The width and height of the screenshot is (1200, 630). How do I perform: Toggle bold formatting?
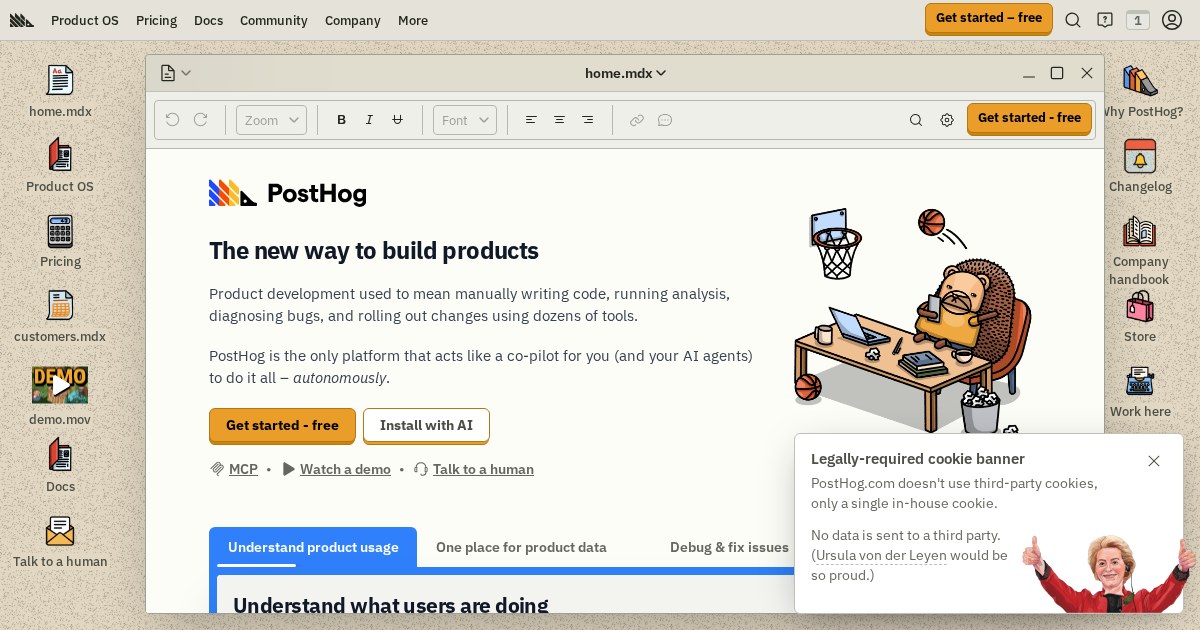[x=341, y=120]
